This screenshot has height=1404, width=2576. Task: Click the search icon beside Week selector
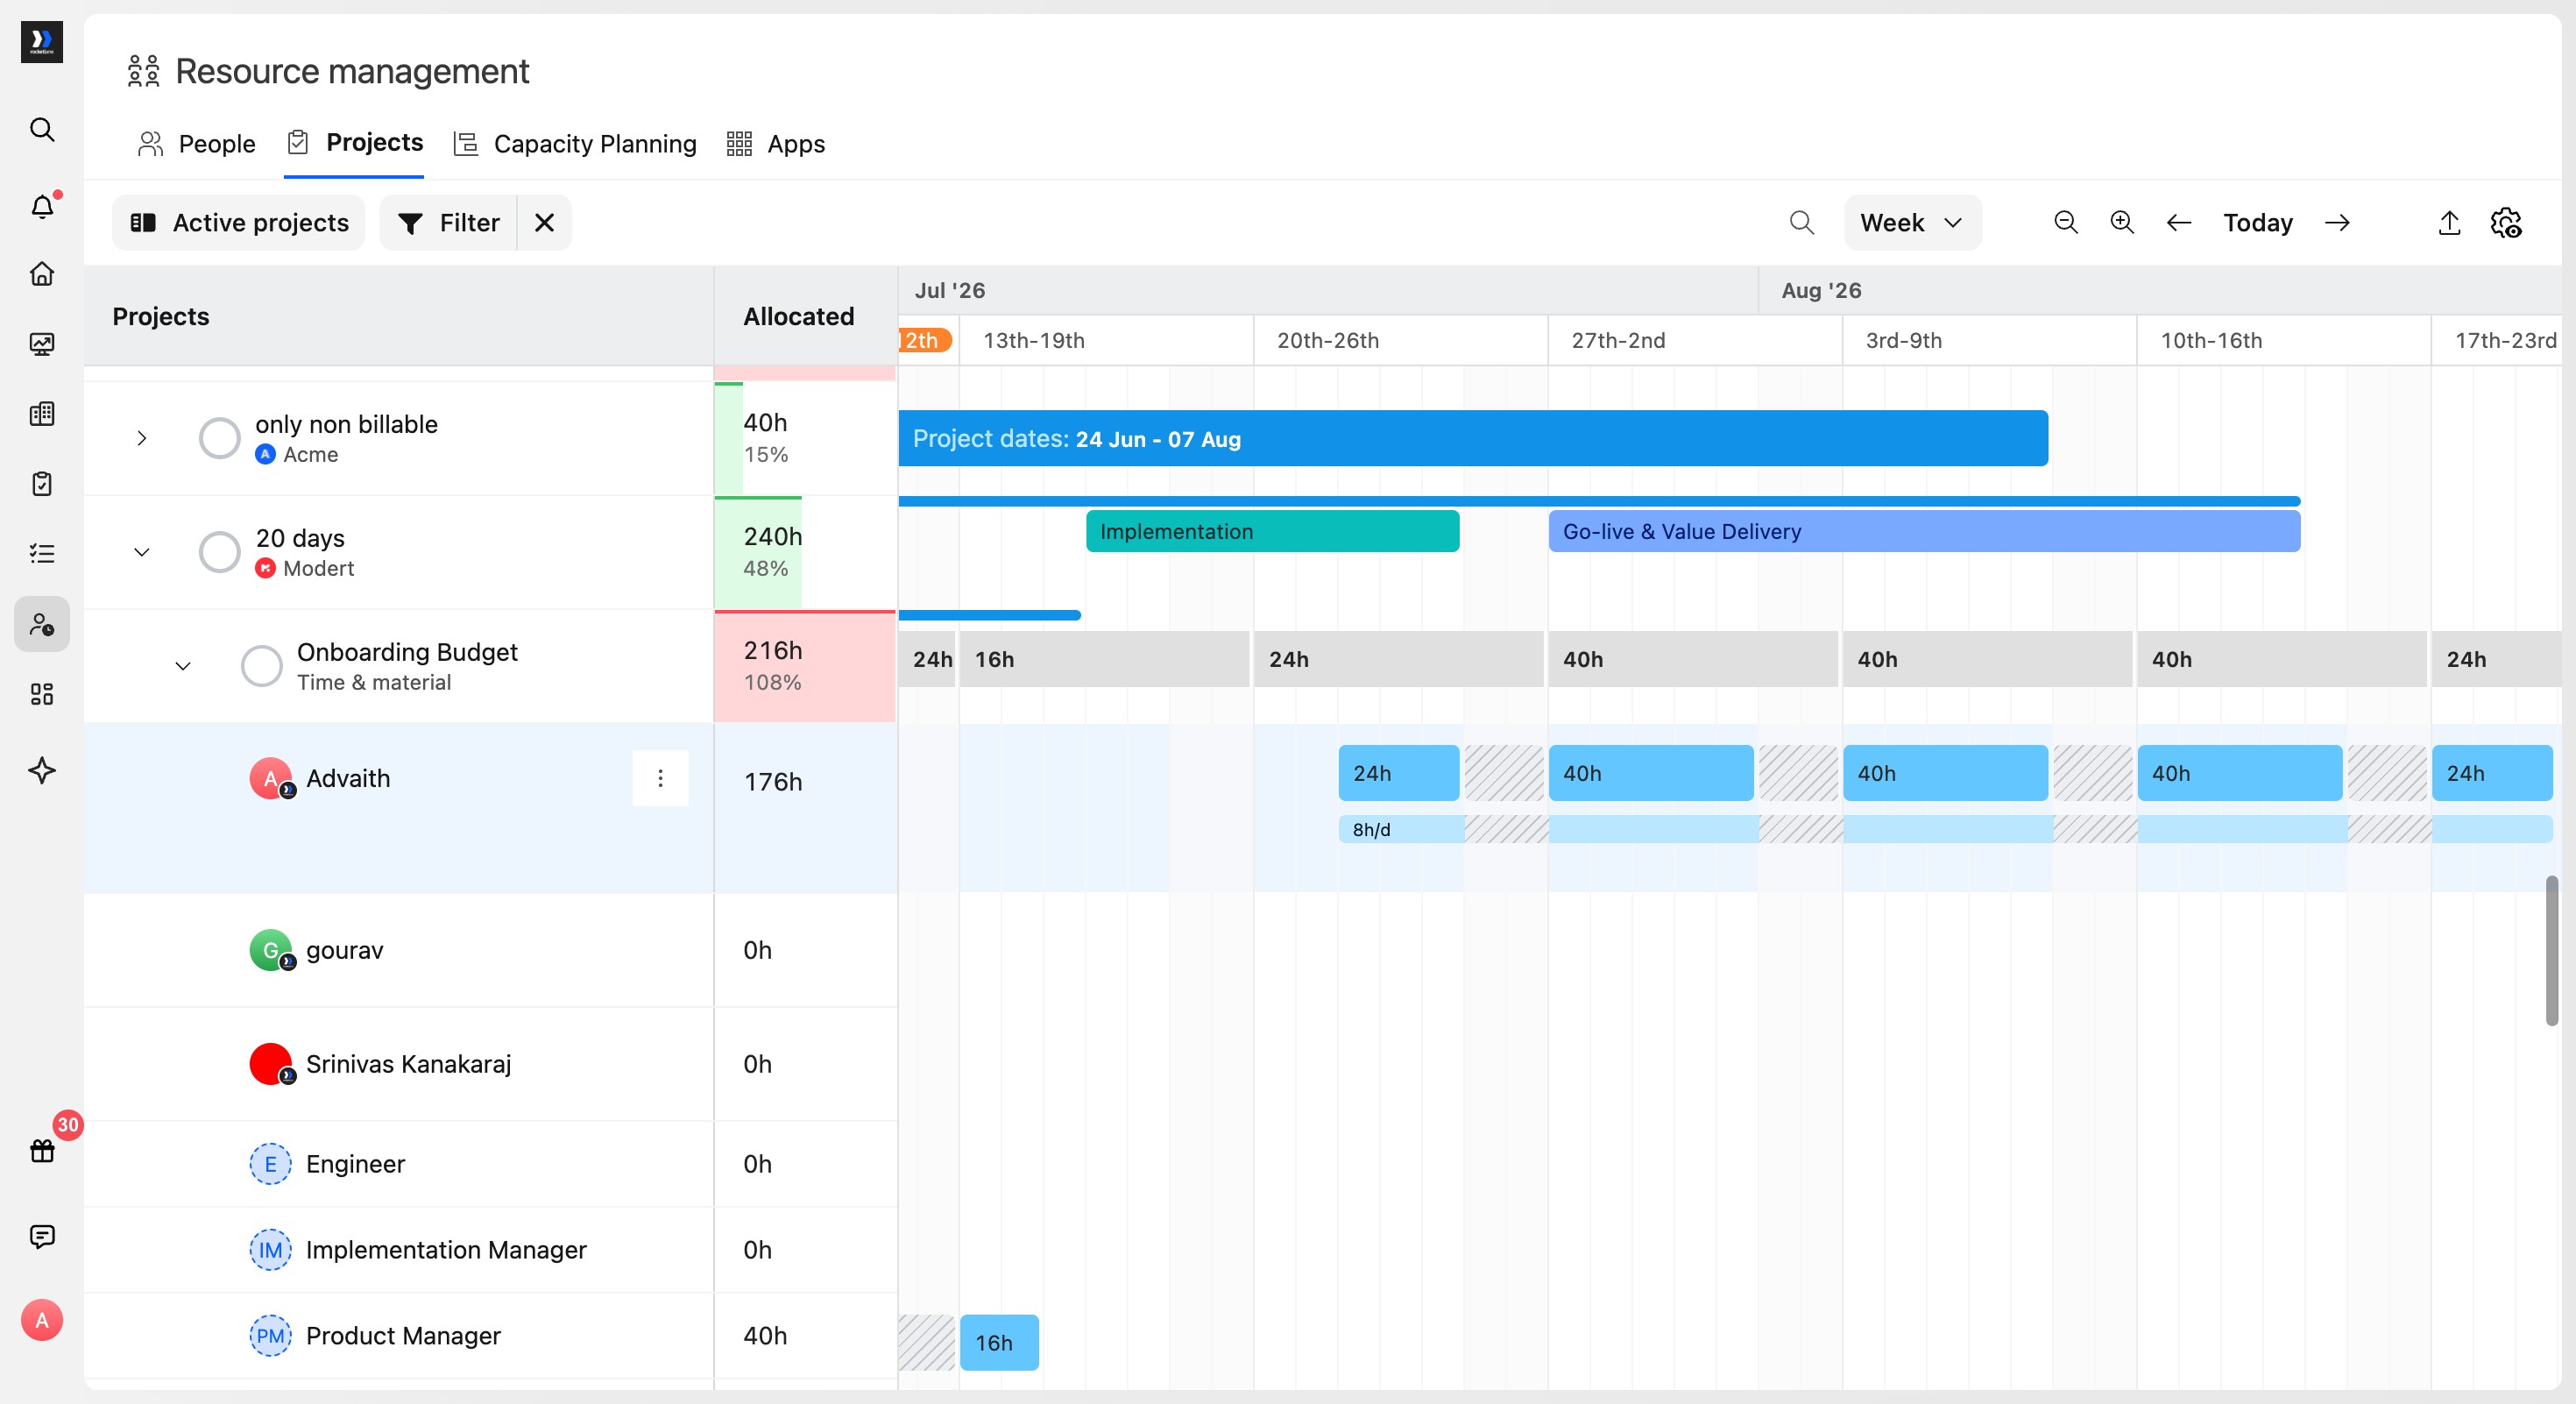[x=1802, y=222]
